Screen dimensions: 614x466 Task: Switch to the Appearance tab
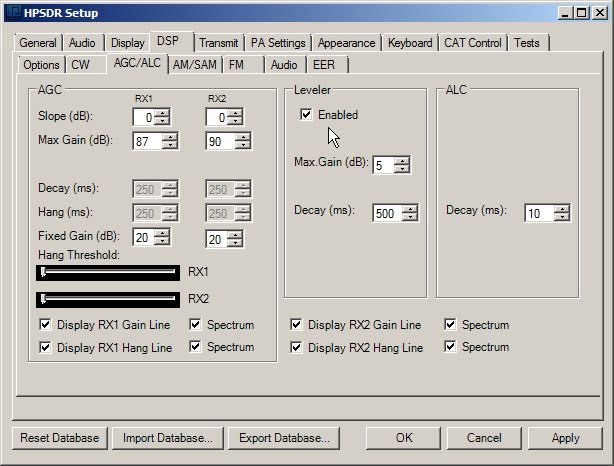(346, 43)
